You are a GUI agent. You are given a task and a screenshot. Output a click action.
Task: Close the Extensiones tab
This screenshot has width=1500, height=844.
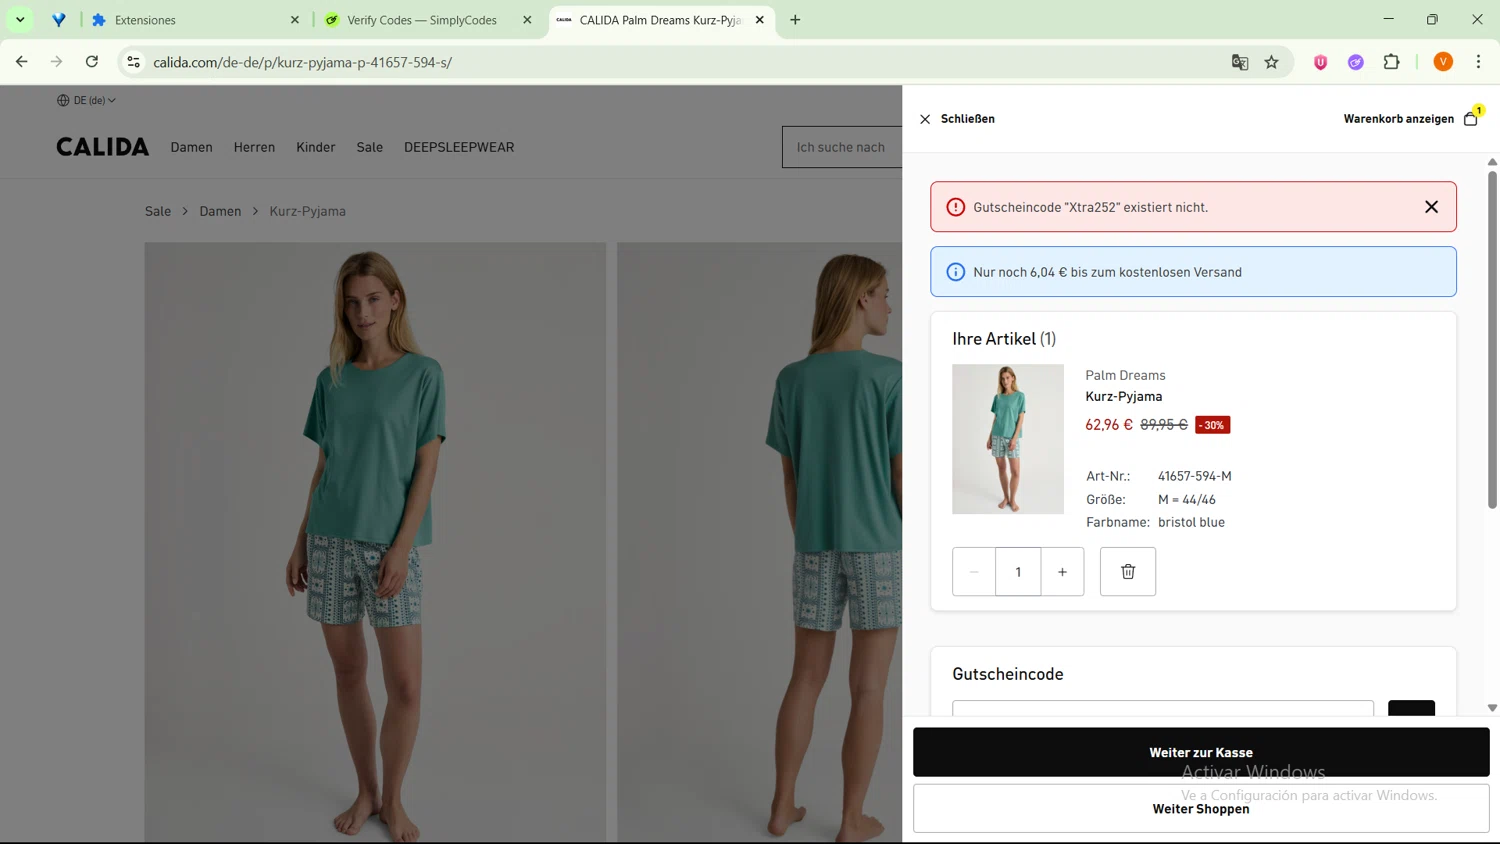pos(295,20)
